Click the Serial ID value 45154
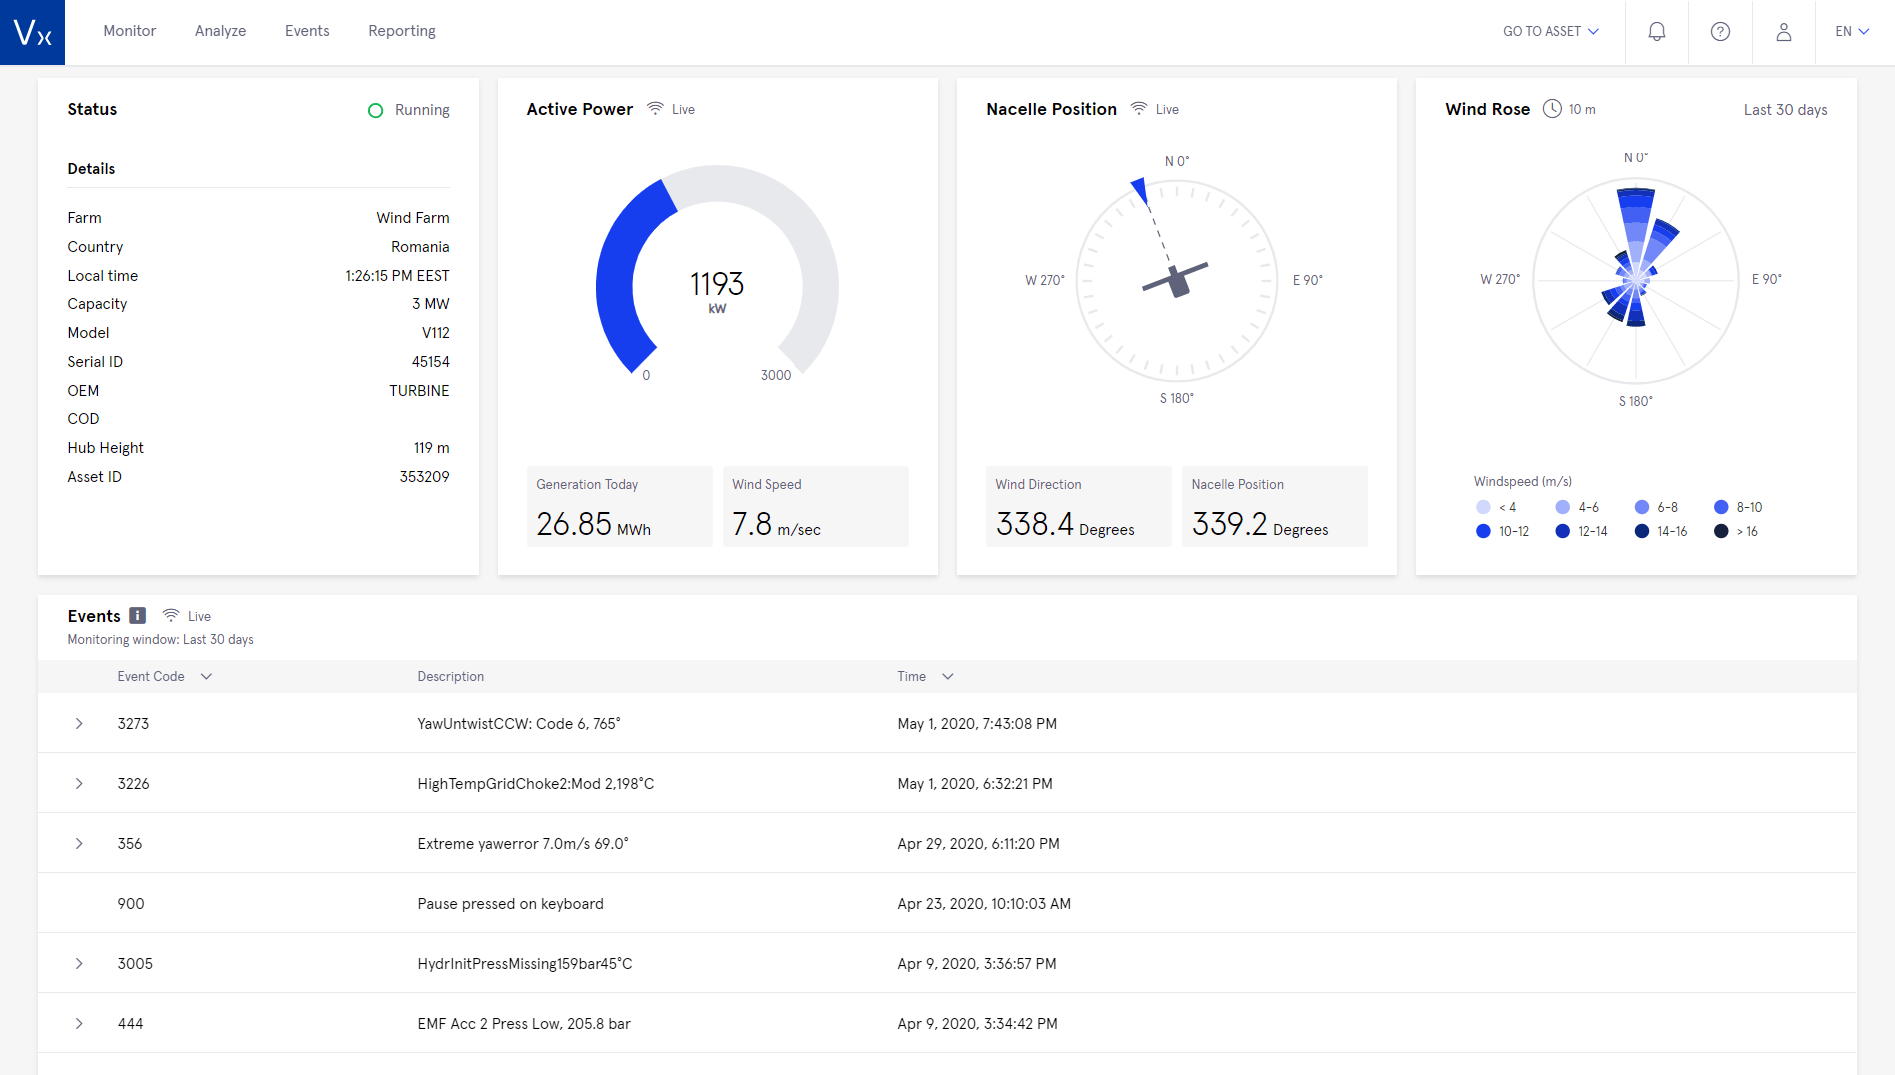 click(x=430, y=361)
